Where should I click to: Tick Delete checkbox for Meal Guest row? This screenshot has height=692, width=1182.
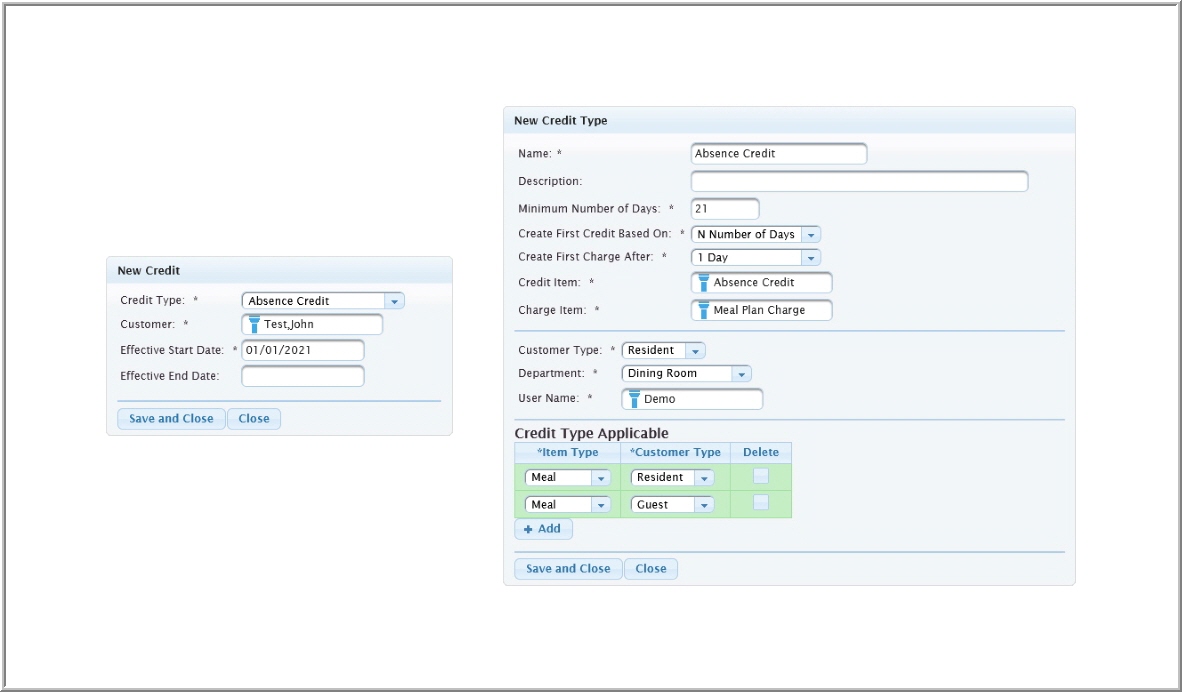coord(761,503)
